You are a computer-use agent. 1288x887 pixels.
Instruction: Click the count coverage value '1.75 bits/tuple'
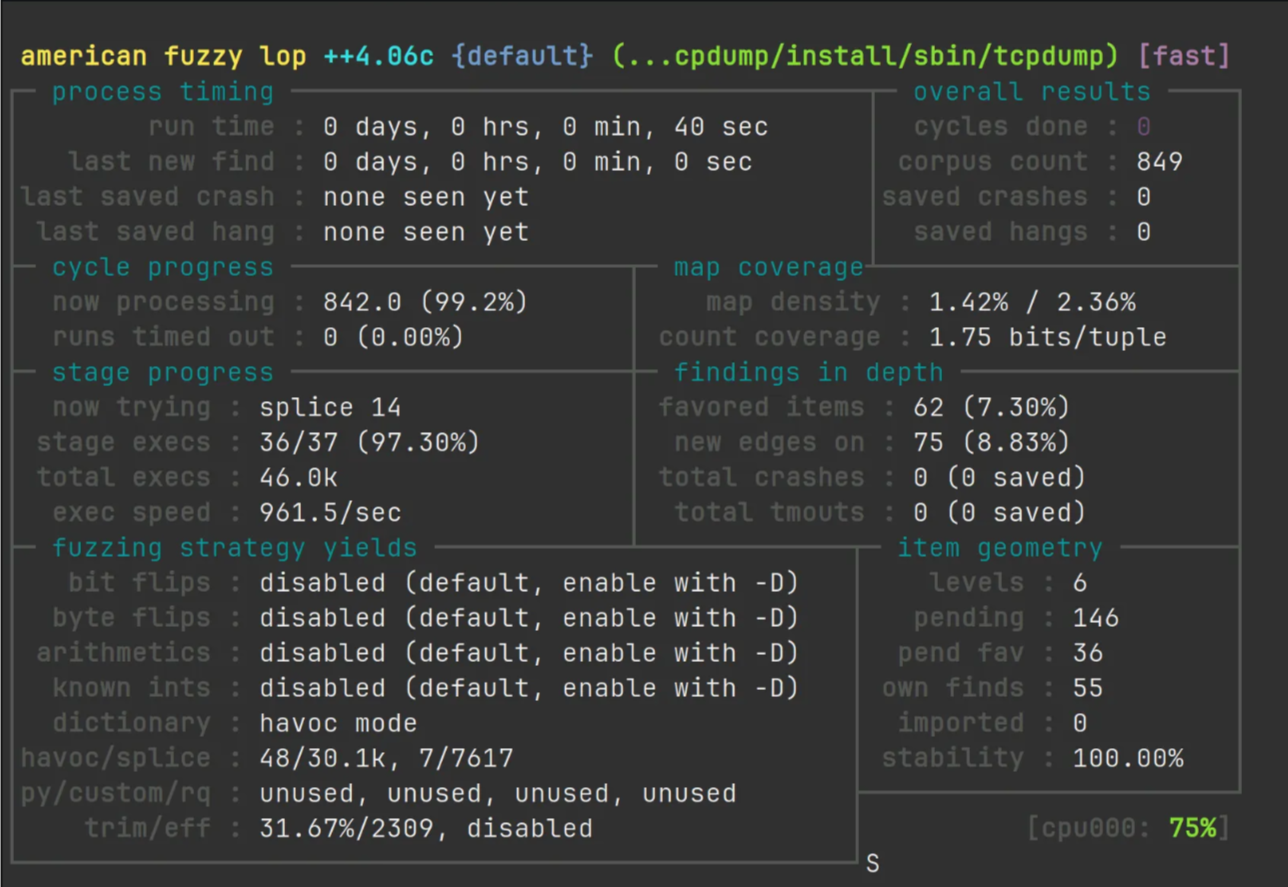coord(1048,337)
